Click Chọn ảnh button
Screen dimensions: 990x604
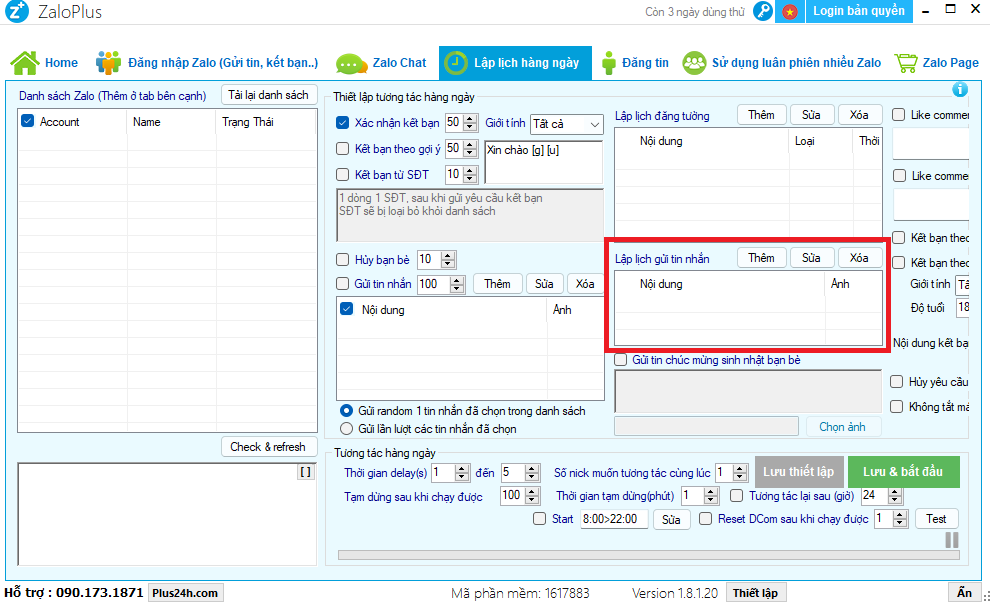pyautogui.click(x=842, y=427)
